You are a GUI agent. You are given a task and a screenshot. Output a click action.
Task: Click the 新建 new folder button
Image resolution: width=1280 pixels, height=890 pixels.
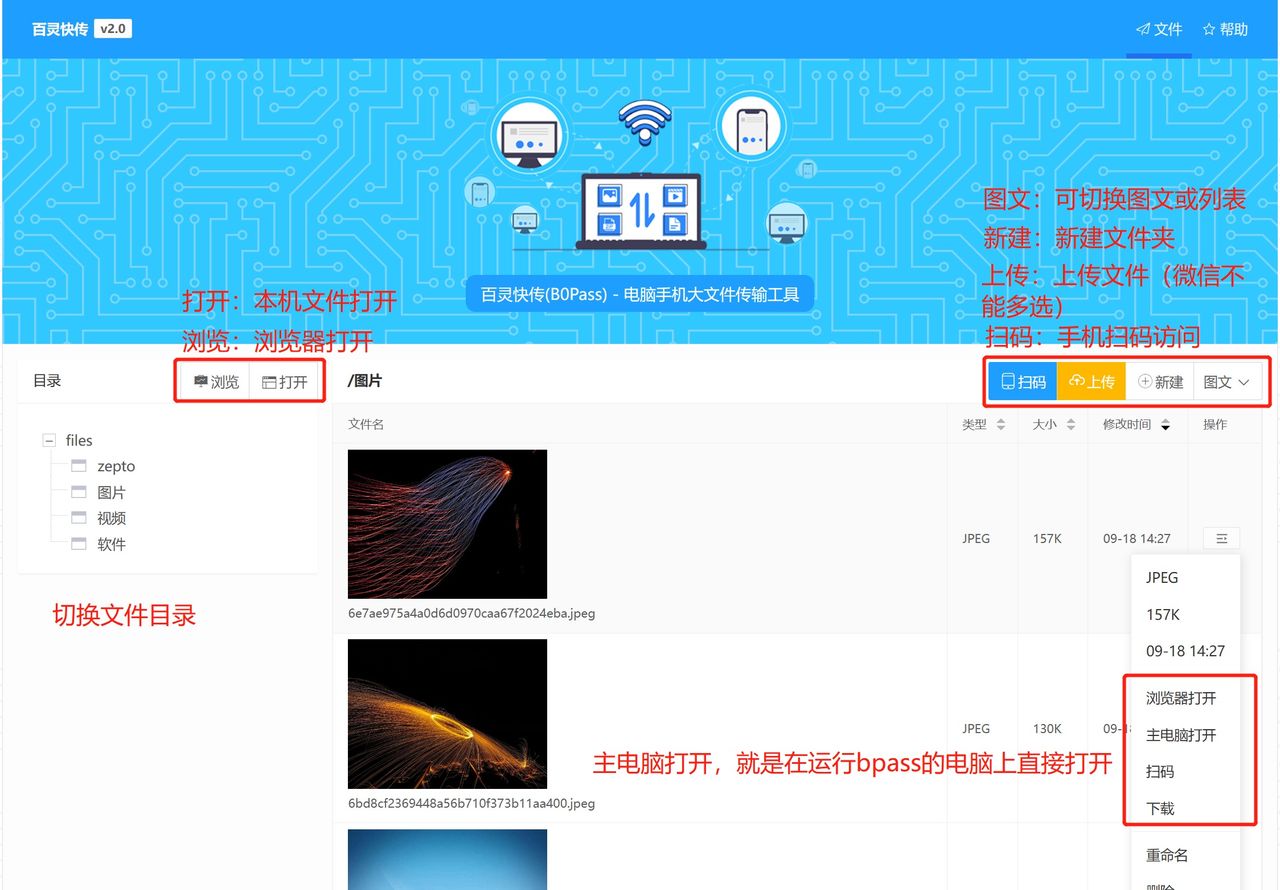pyautogui.click(x=1160, y=382)
